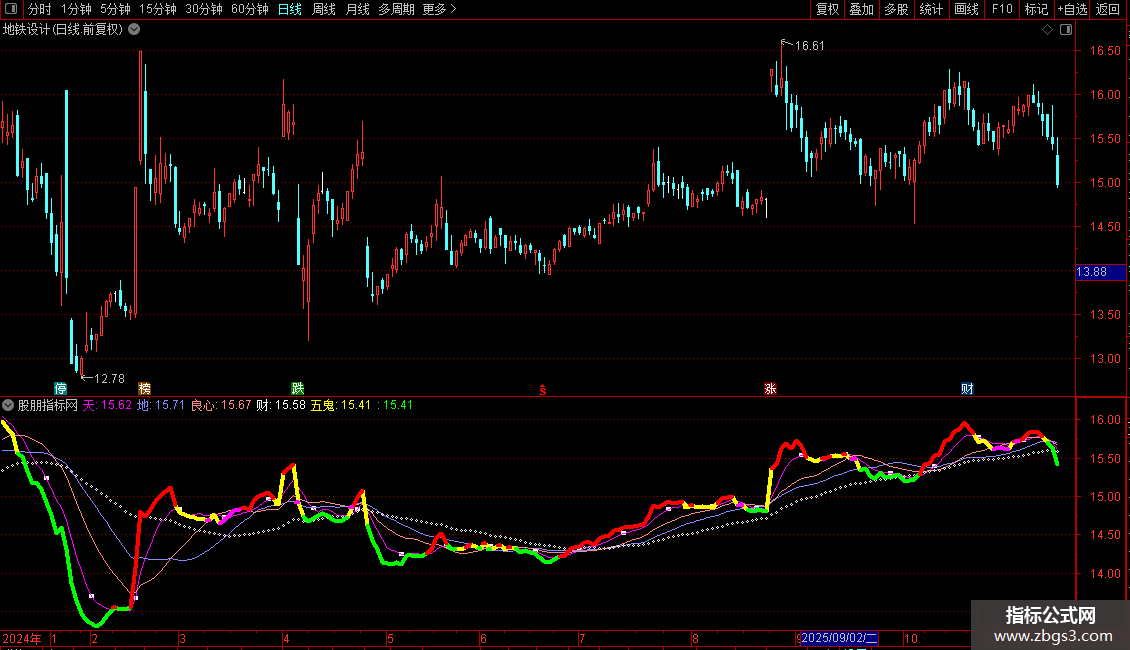Image resolution: width=1130 pixels, height=650 pixels.
Task: Add stock via +自选 button
Action: click(x=1072, y=9)
